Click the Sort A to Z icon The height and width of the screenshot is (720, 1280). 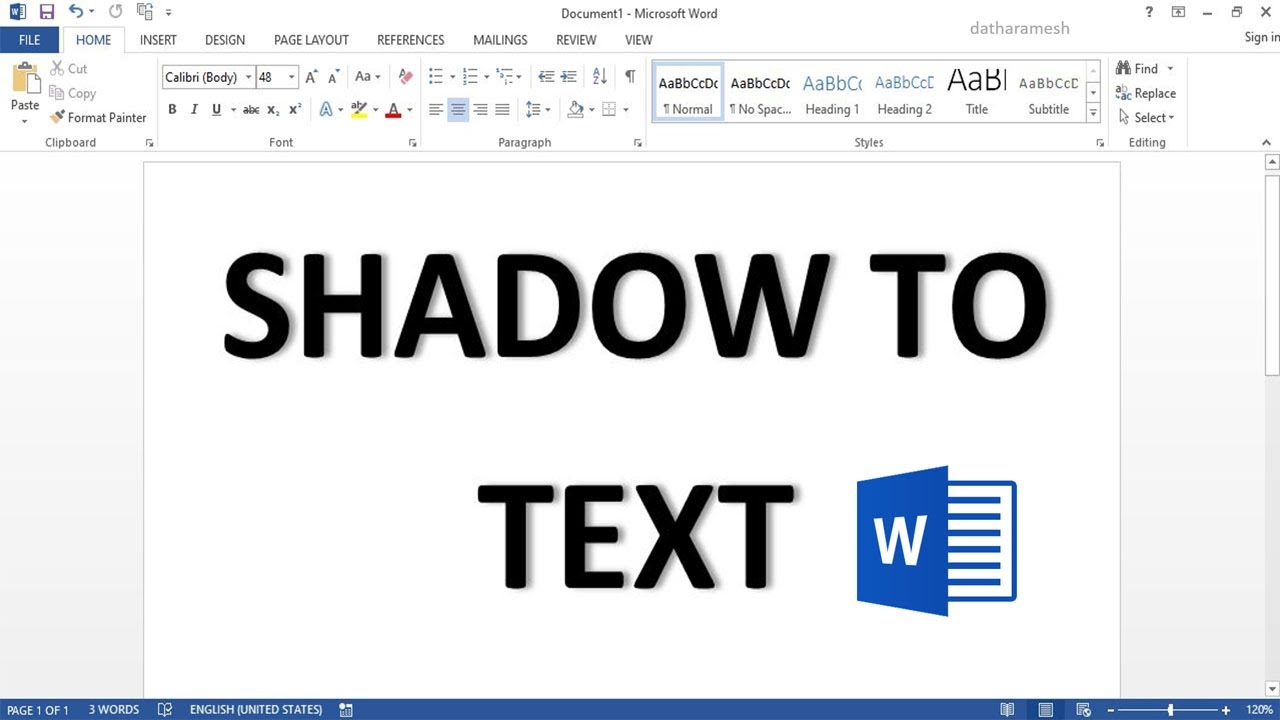(x=599, y=77)
